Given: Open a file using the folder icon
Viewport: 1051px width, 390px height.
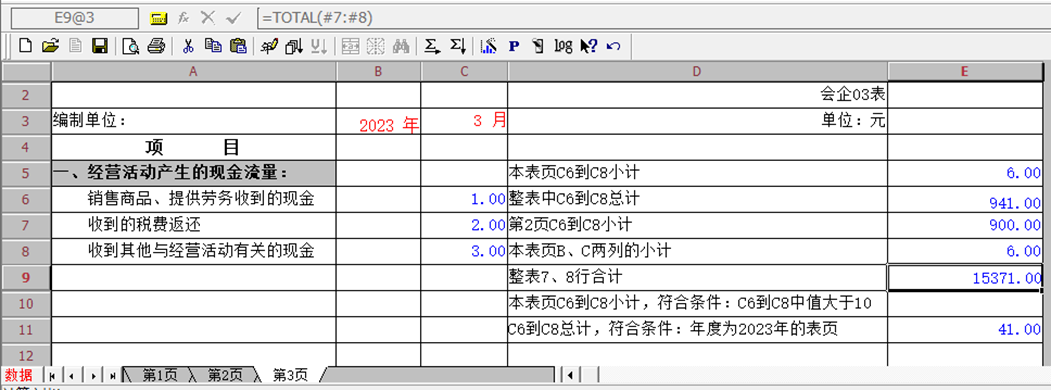Looking at the screenshot, I should pos(50,46).
